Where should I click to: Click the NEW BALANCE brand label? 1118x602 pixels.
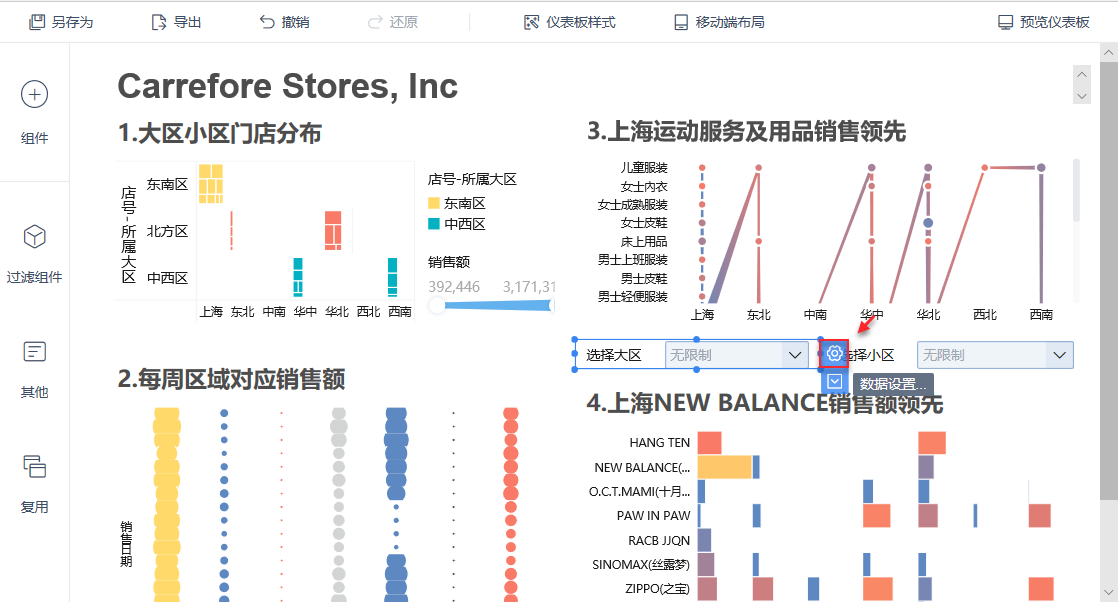point(642,468)
